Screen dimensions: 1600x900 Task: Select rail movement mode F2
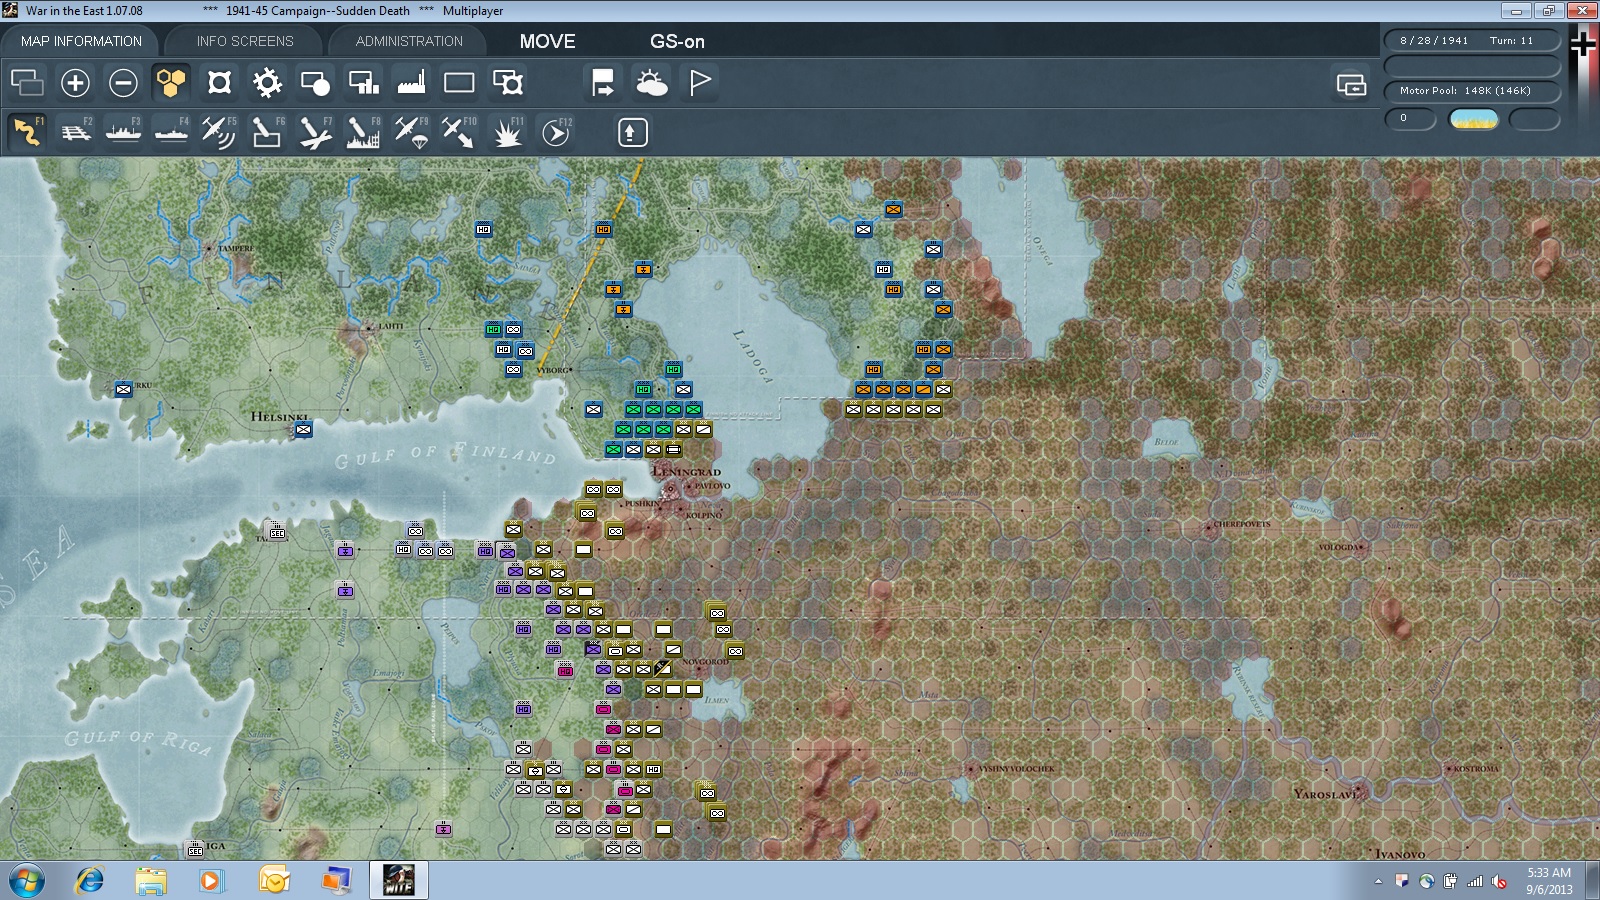tap(75, 132)
